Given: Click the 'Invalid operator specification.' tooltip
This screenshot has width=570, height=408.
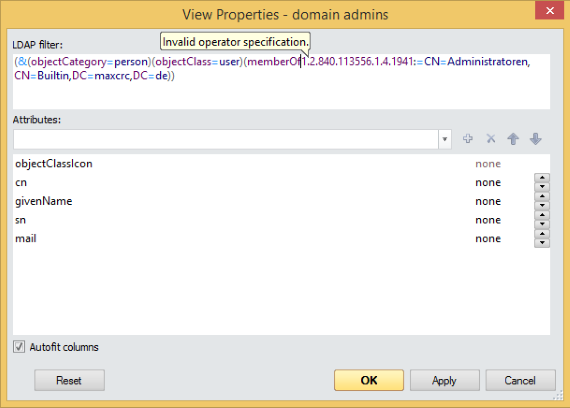Looking at the screenshot, I should click(235, 42).
